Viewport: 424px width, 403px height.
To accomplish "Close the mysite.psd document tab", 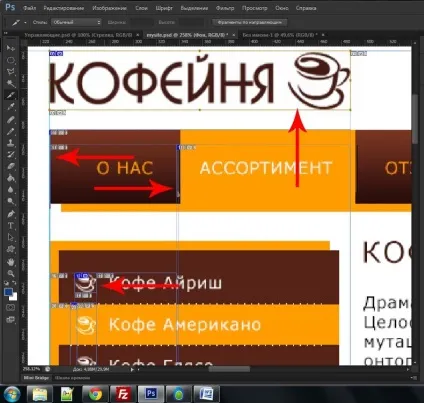I will (x=234, y=35).
